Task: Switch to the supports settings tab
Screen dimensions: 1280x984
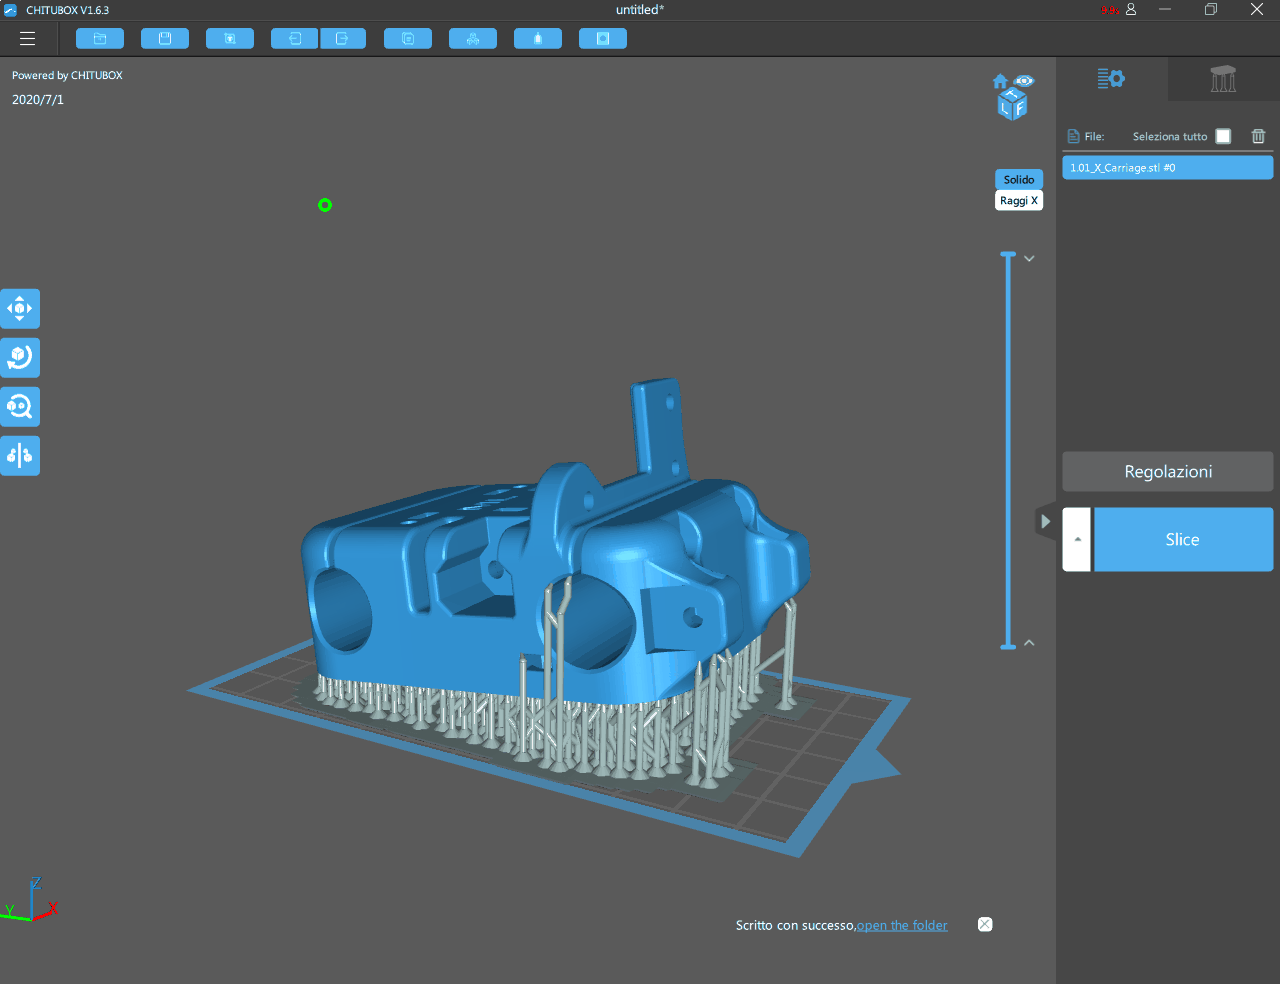Action: [x=1222, y=79]
